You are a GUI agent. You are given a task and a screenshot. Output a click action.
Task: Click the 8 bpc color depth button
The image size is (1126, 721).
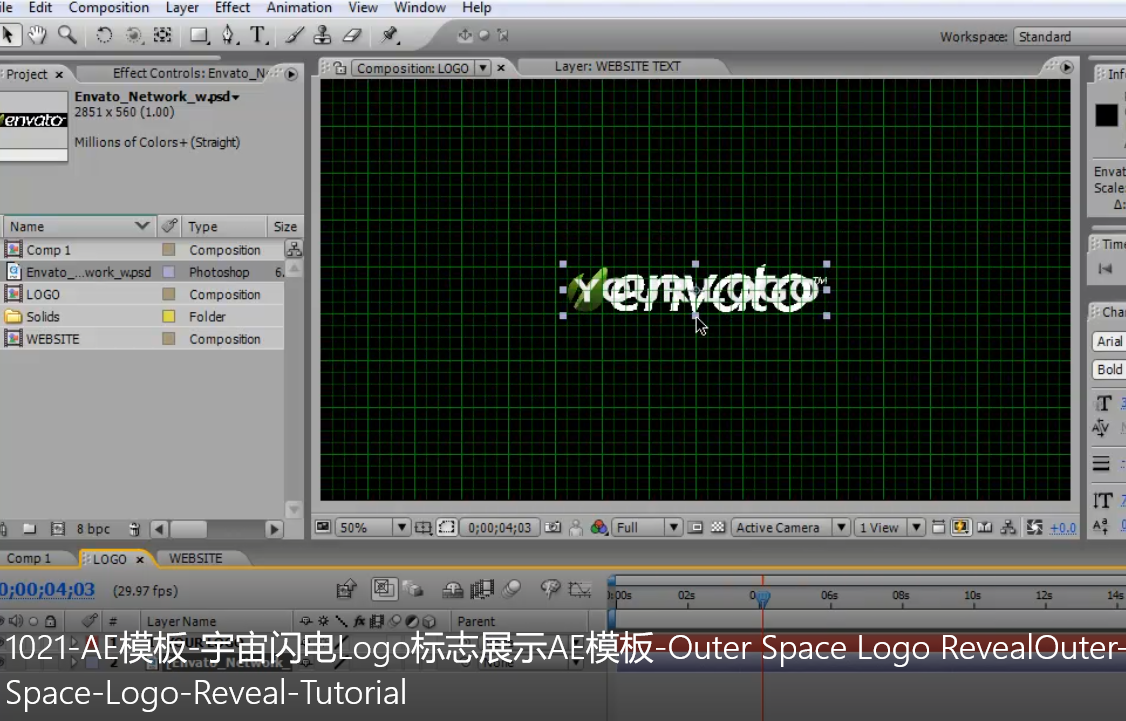pyautogui.click(x=93, y=529)
